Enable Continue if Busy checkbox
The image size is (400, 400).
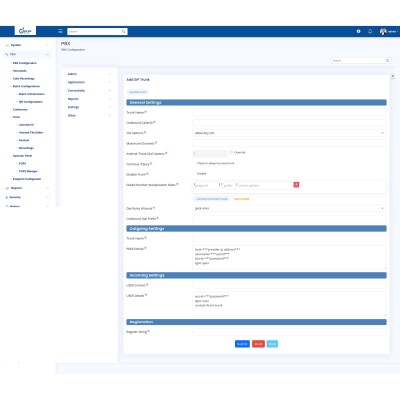[x=194, y=163]
